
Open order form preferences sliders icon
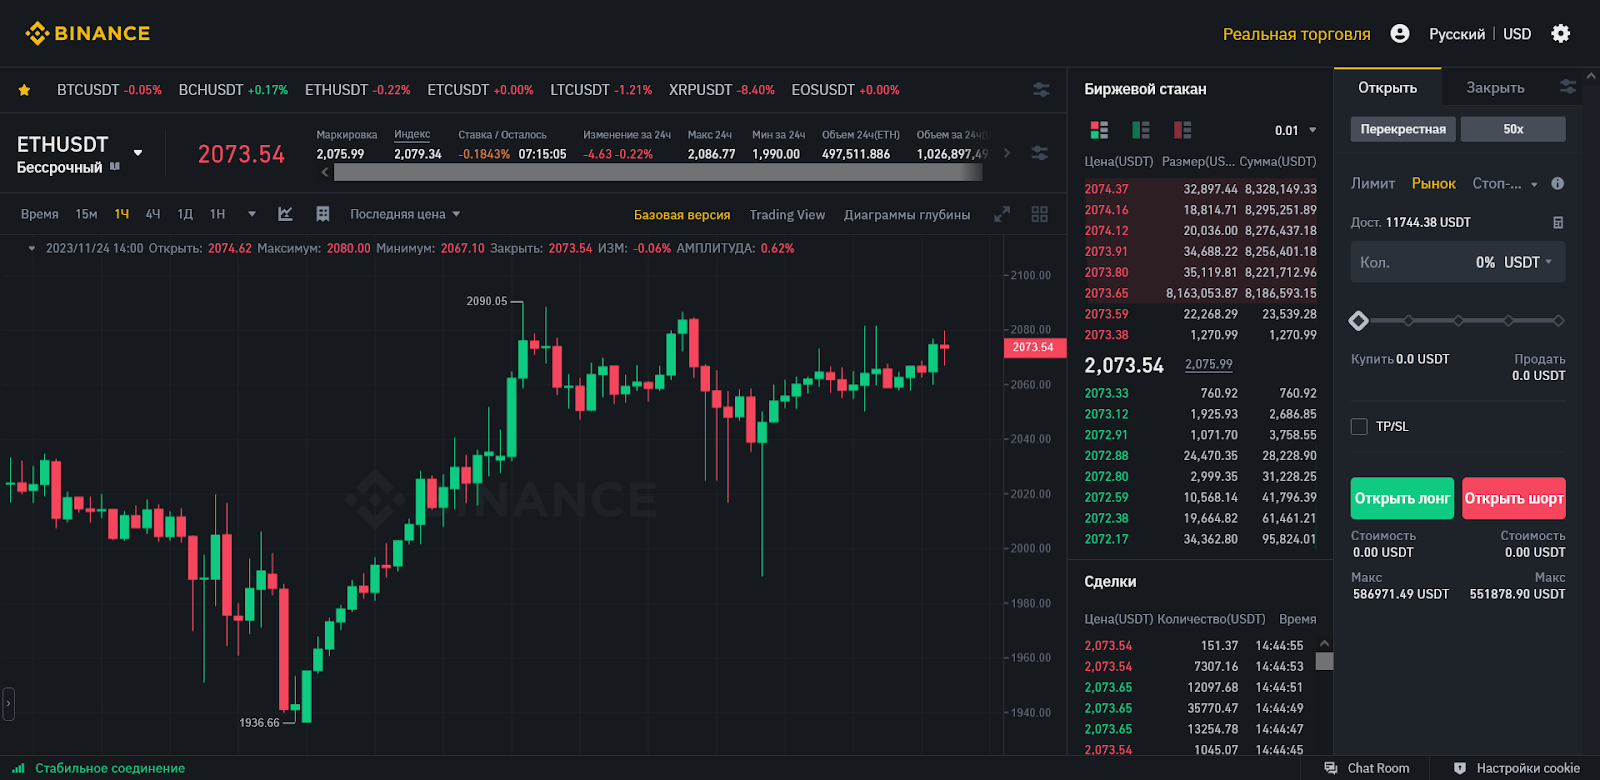tap(1568, 87)
